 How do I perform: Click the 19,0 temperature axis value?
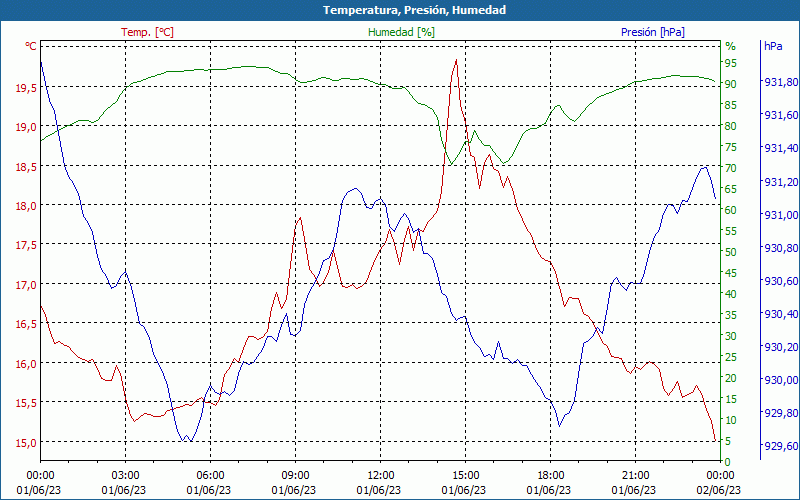point(26,127)
